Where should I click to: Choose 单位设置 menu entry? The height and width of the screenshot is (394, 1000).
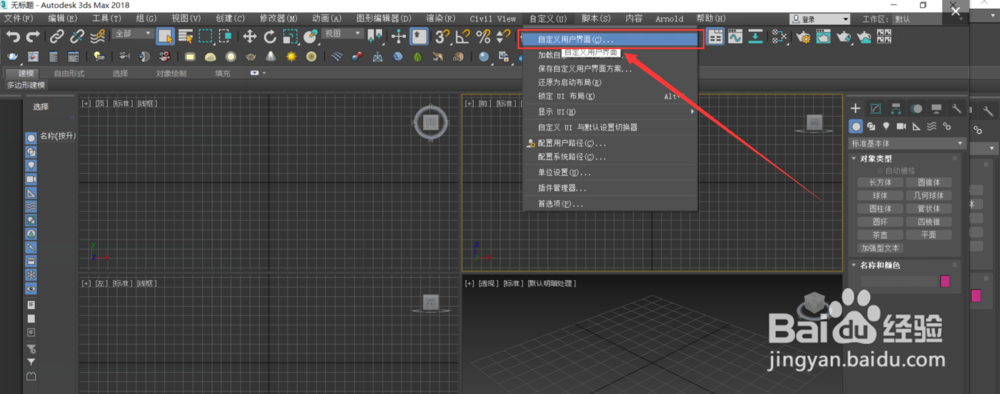pos(610,173)
